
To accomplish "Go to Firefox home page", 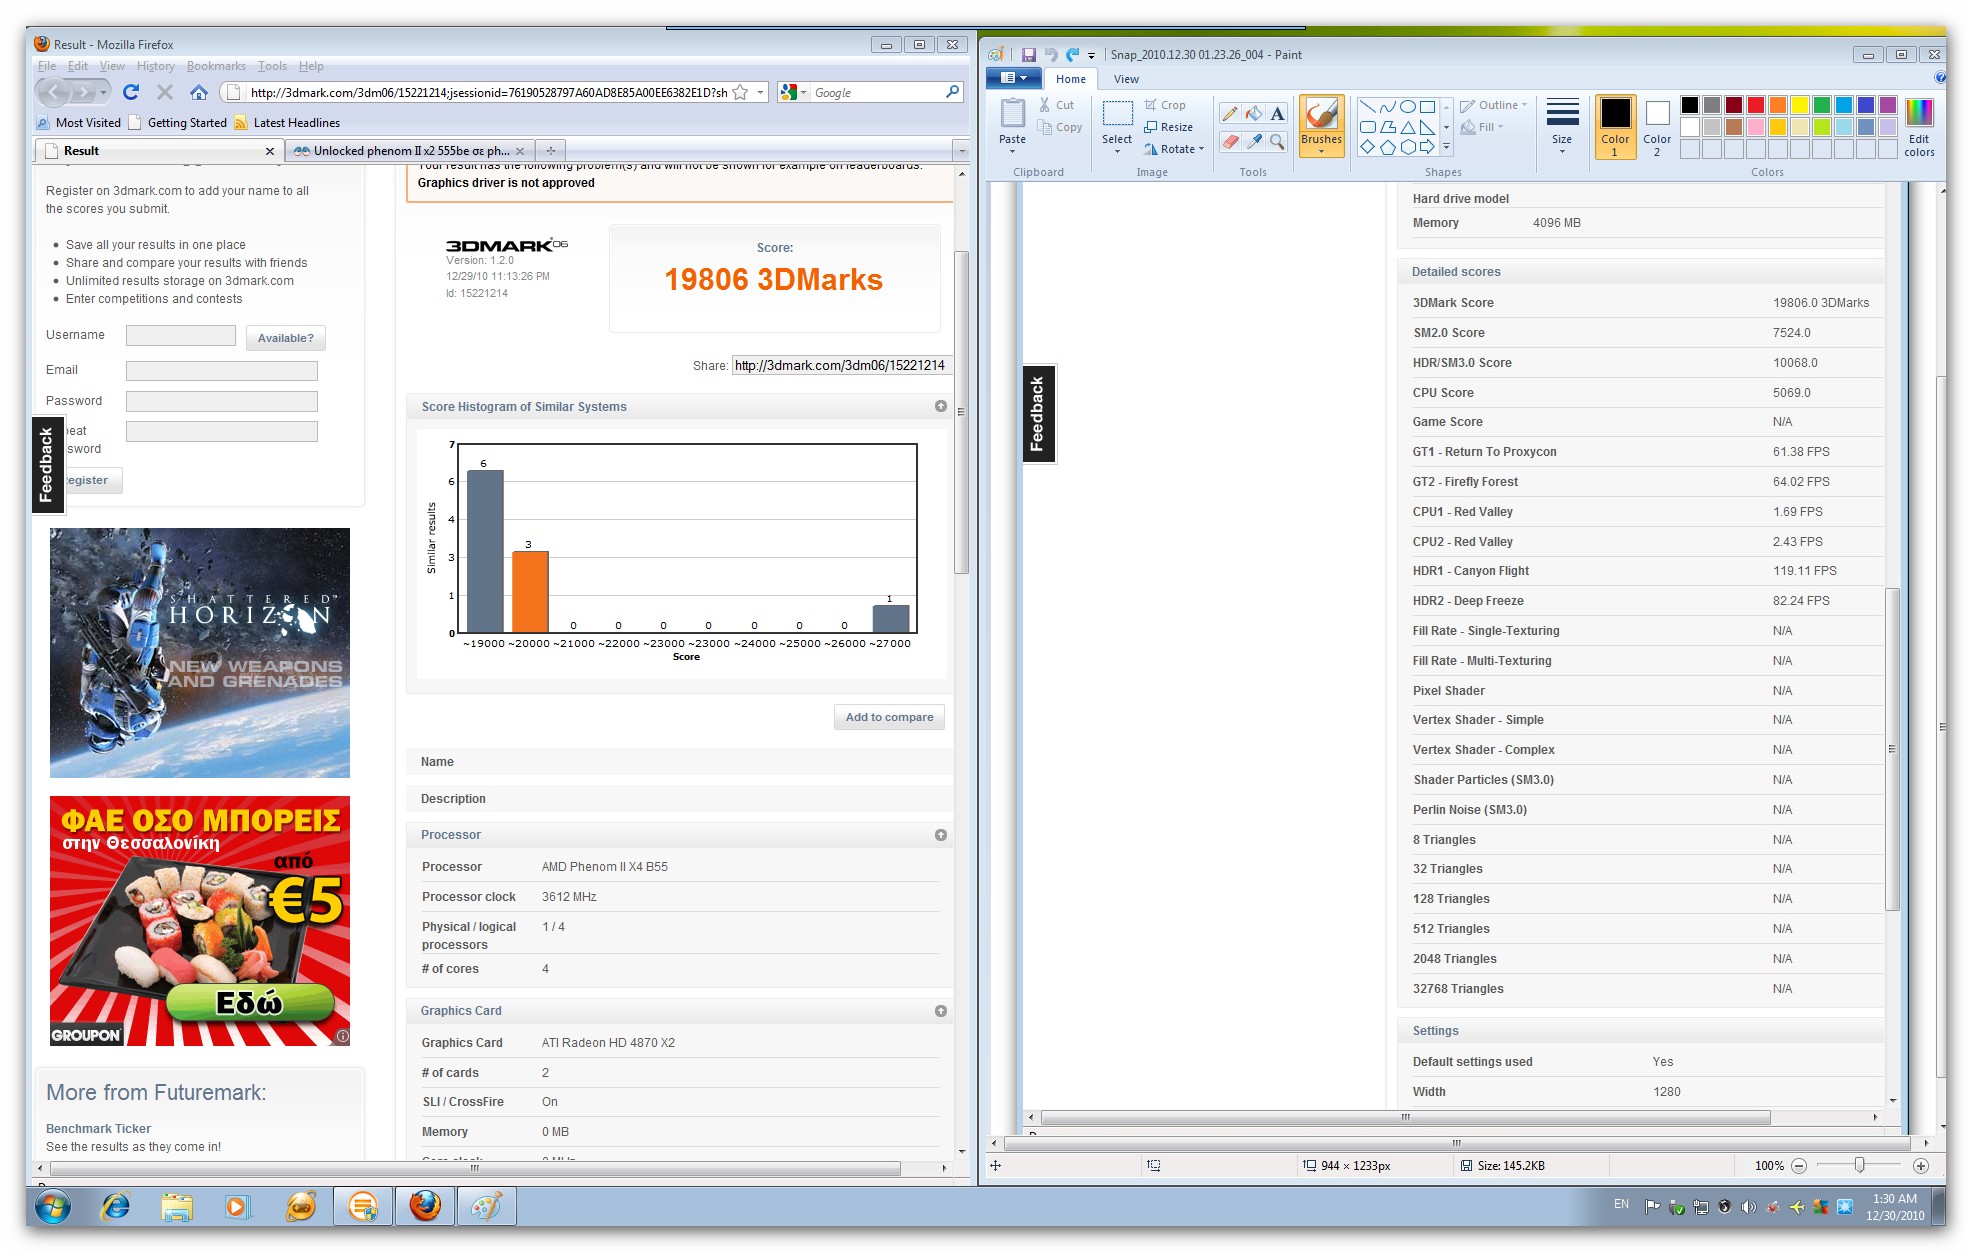I will coord(199,92).
